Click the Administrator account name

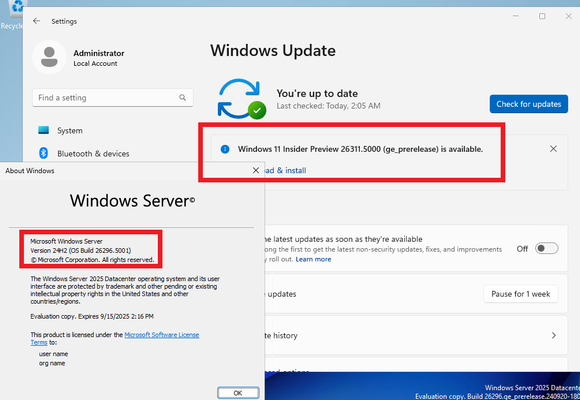pyautogui.click(x=99, y=53)
